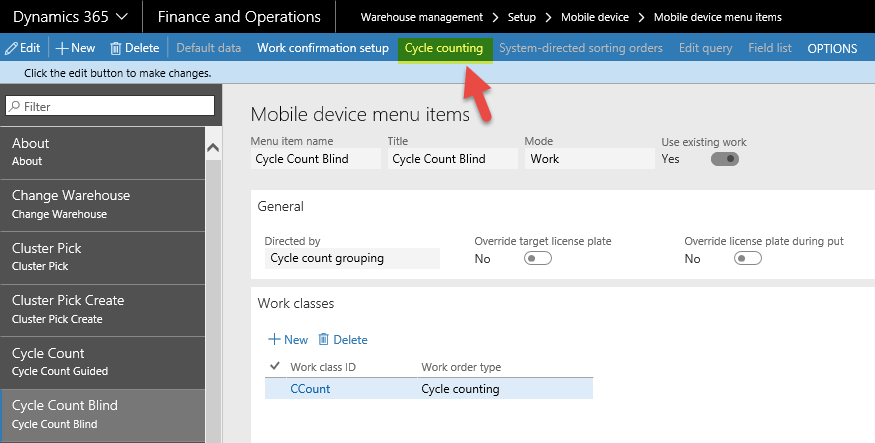Image resolution: width=875 pixels, height=443 pixels.
Task: Turn on Override license plate during put
Action: [748, 258]
